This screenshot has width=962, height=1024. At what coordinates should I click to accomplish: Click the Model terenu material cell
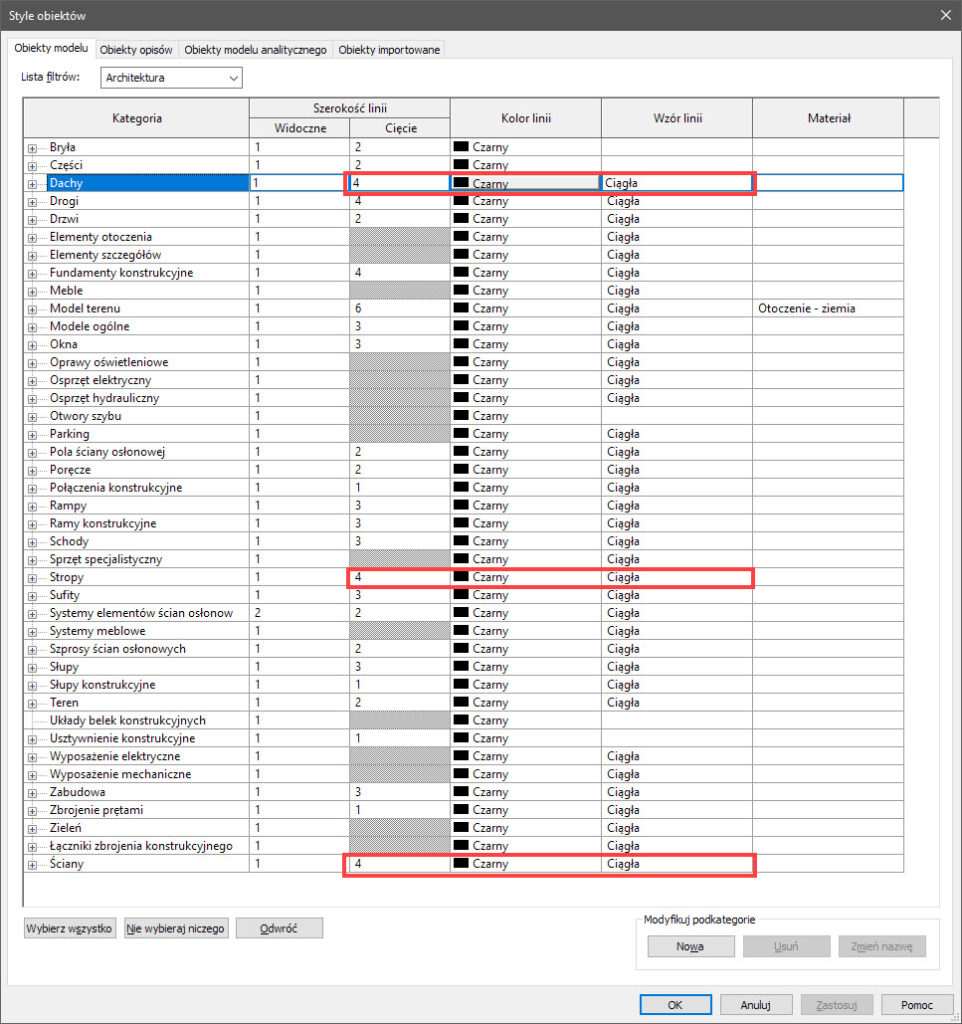point(828,309)
